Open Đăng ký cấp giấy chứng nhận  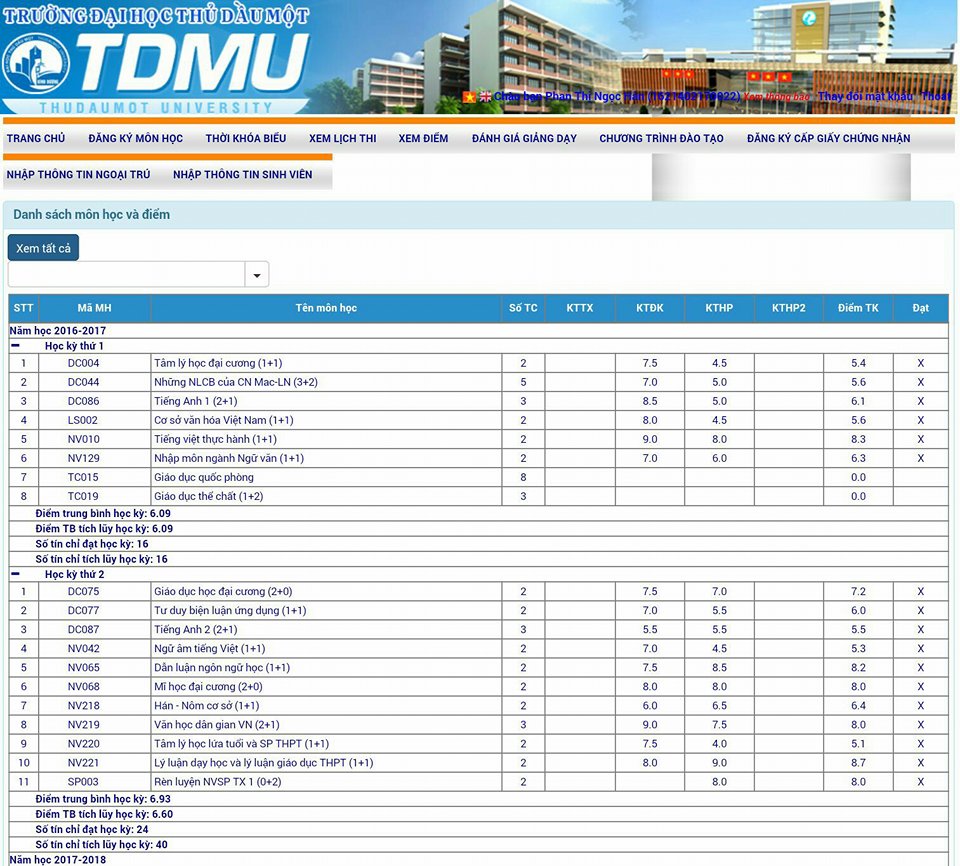[828, 138]
